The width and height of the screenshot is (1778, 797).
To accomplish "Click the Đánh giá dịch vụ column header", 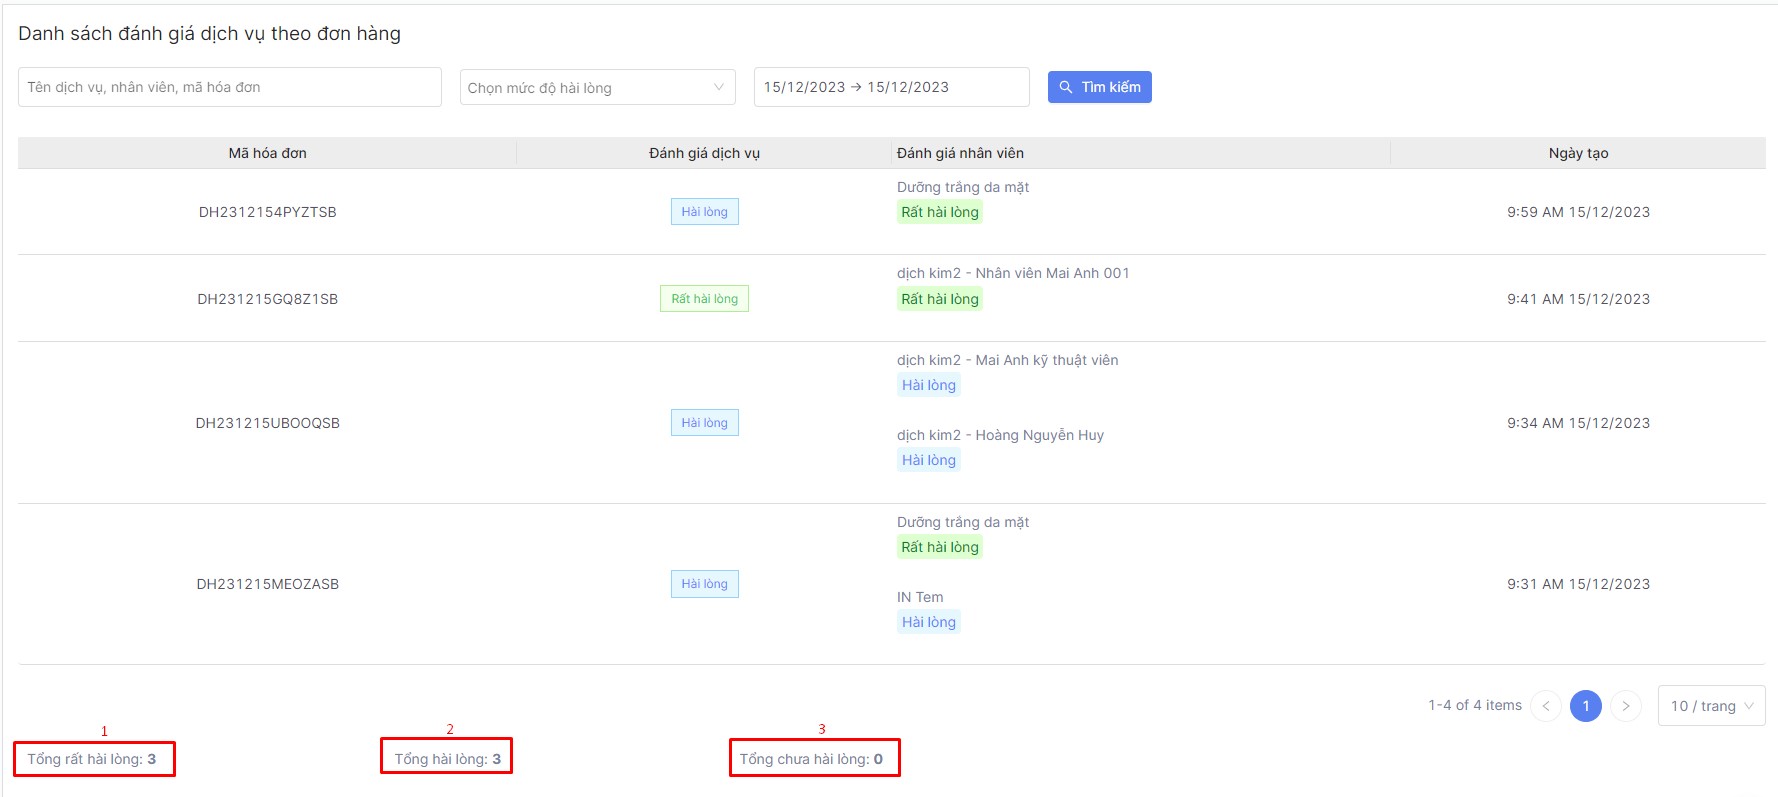I will (704, 153).
